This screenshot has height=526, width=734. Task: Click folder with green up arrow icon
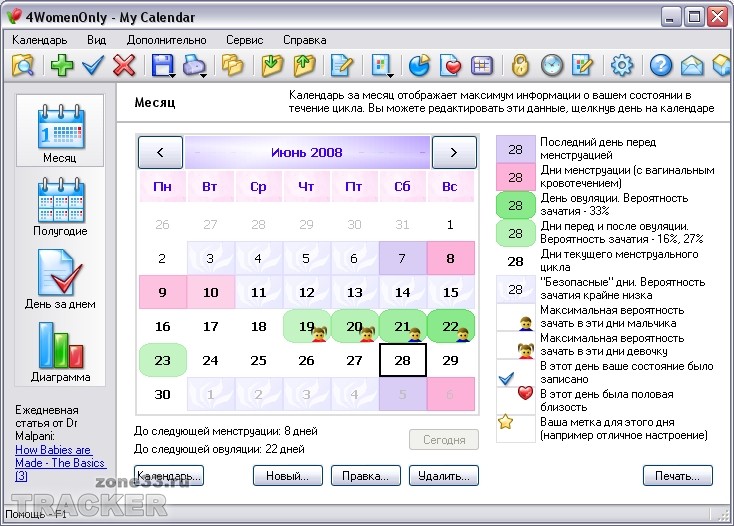(304, 65)
